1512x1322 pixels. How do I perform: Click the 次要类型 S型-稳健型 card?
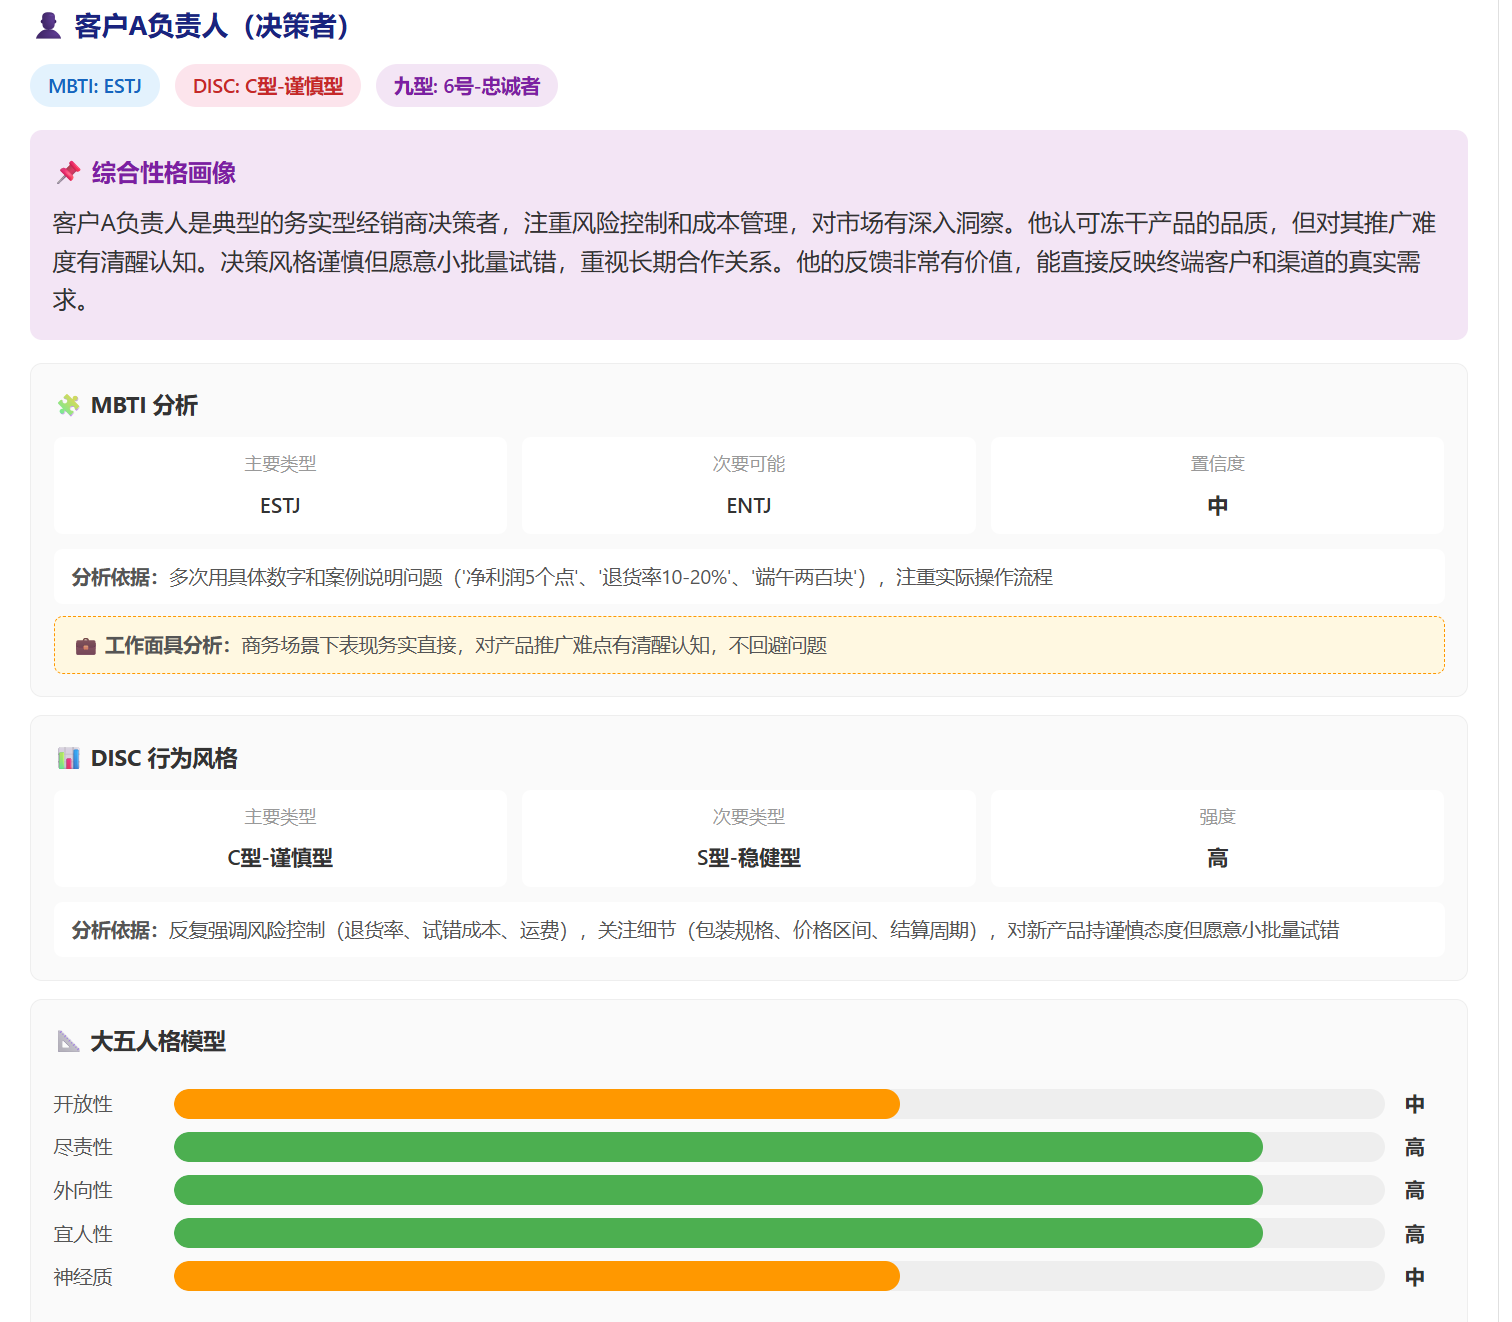pyautogui.click(x=748, y=838)
